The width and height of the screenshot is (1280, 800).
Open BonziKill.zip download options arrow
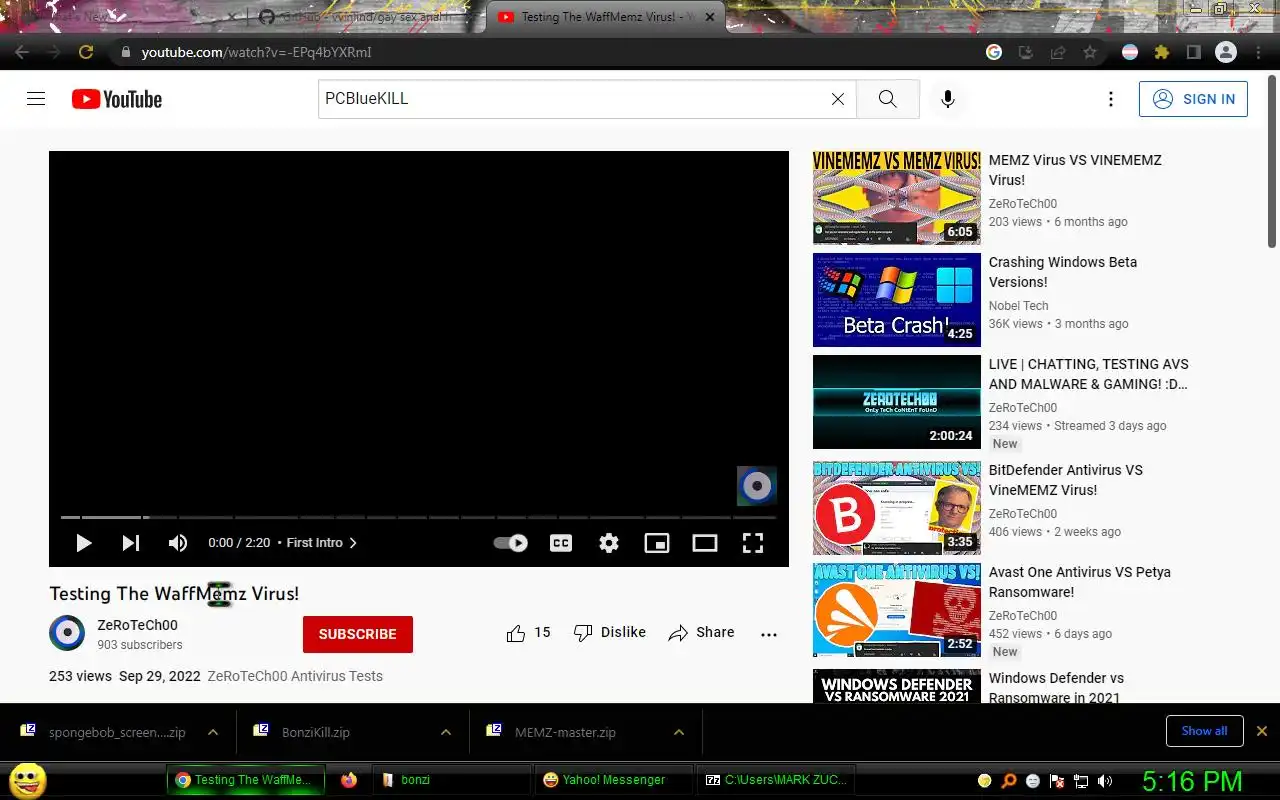pyautogui.click(x=446, y=732)
